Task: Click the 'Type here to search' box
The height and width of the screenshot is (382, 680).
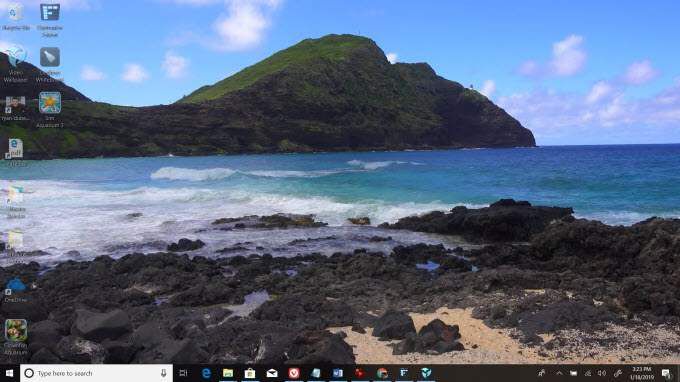Action: click(x=96, y=373)
